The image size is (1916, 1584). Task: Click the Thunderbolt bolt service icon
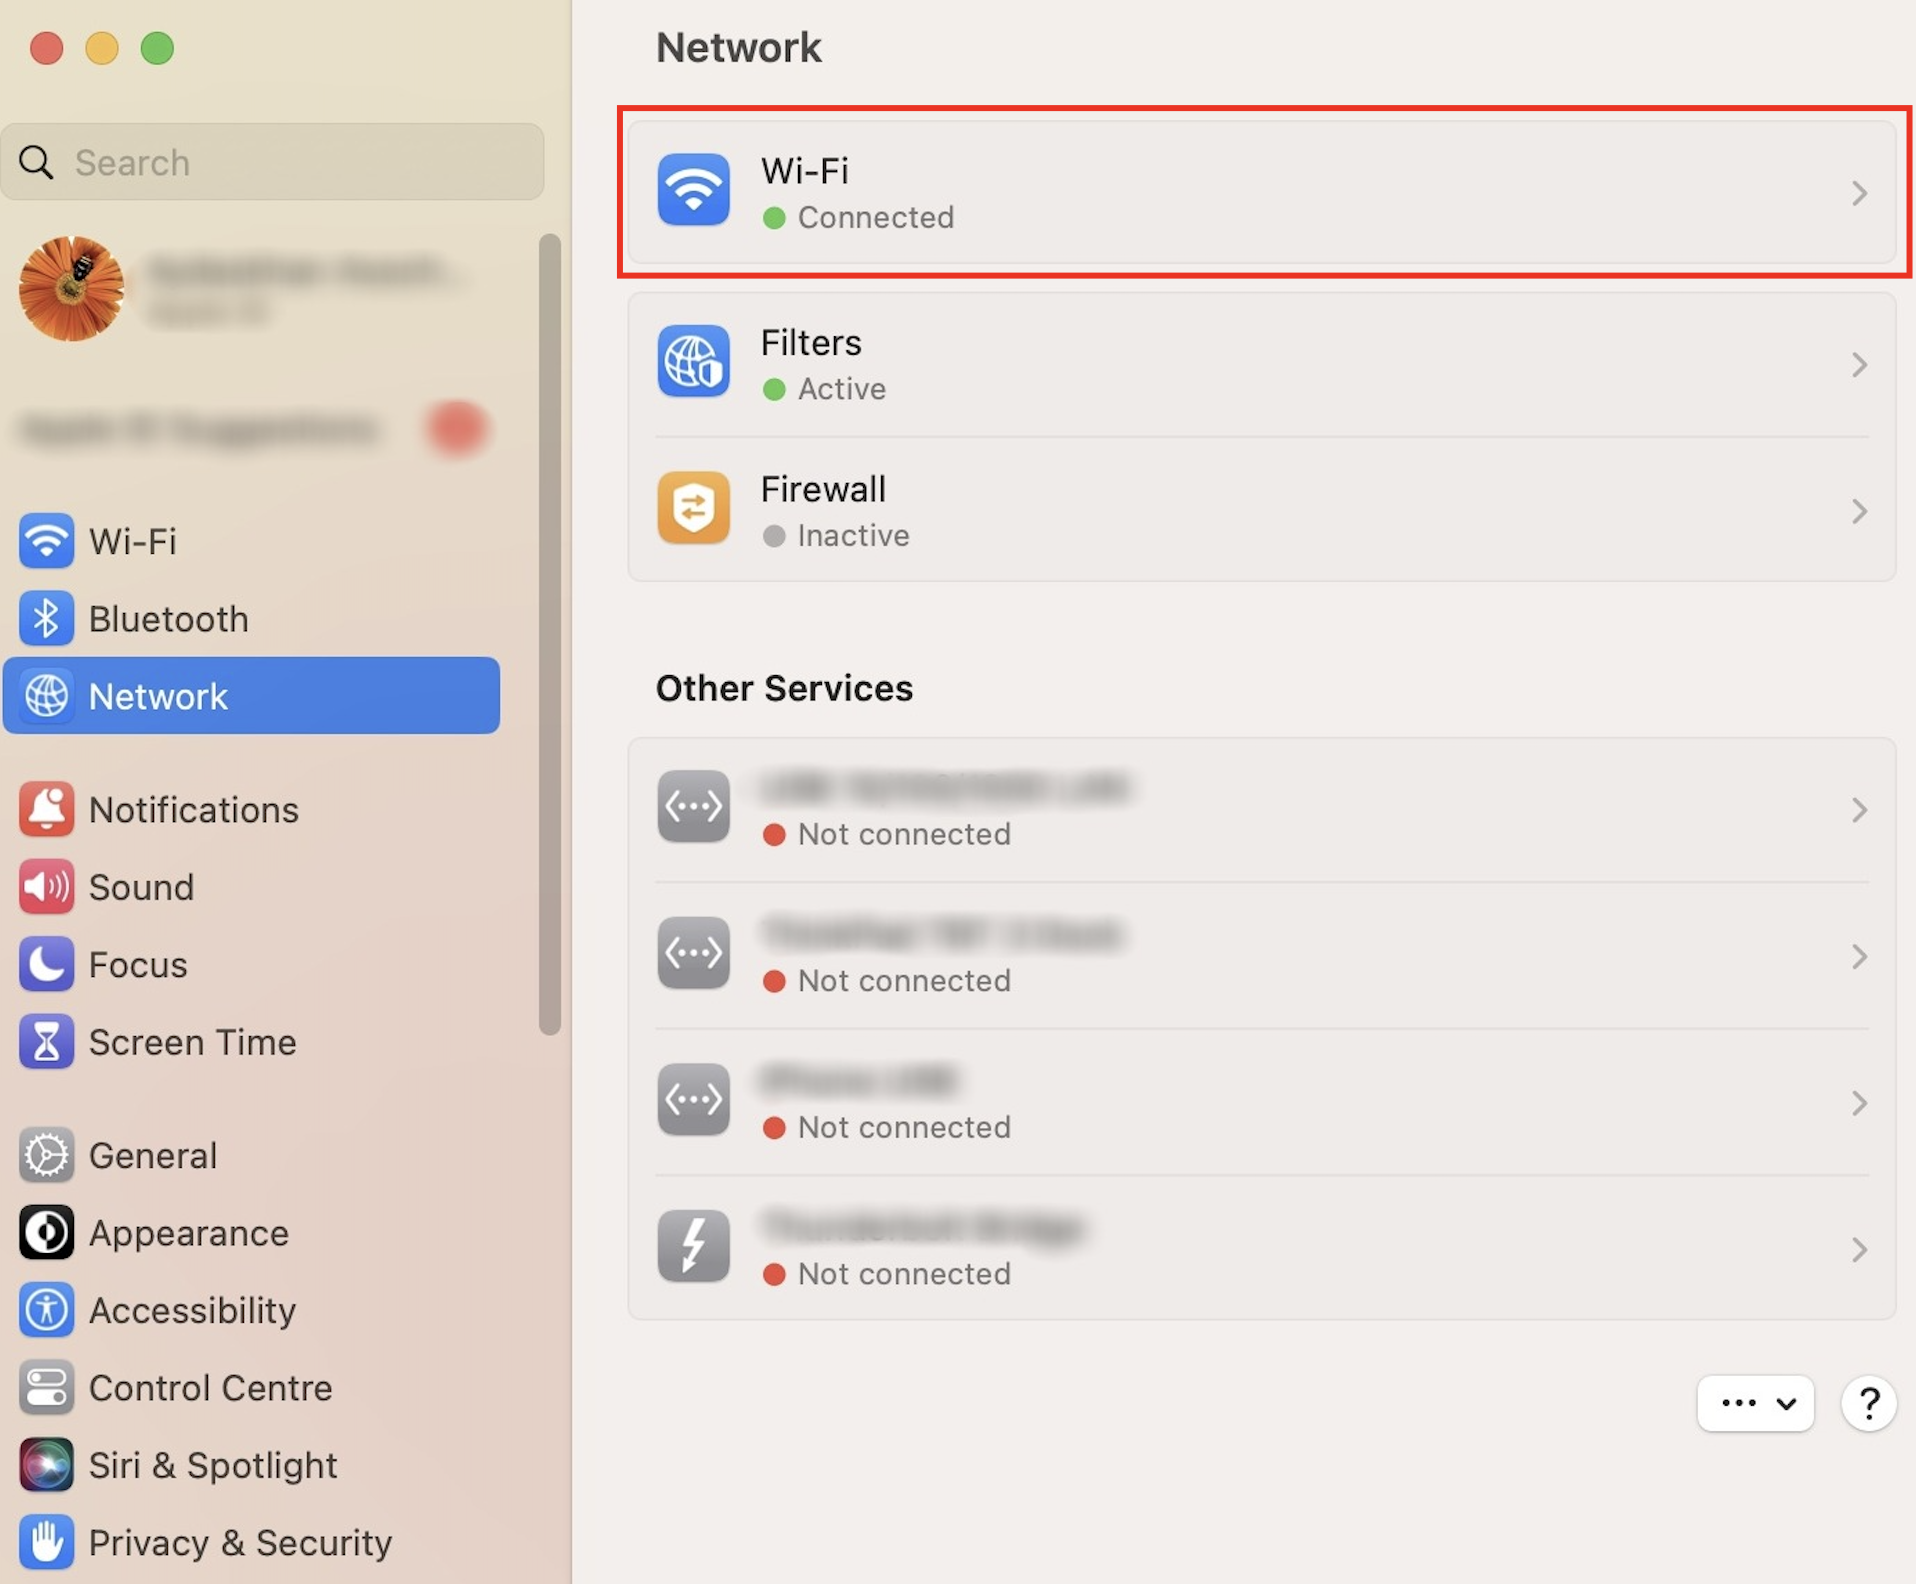pyautogui.click(x=693, y=1247)
